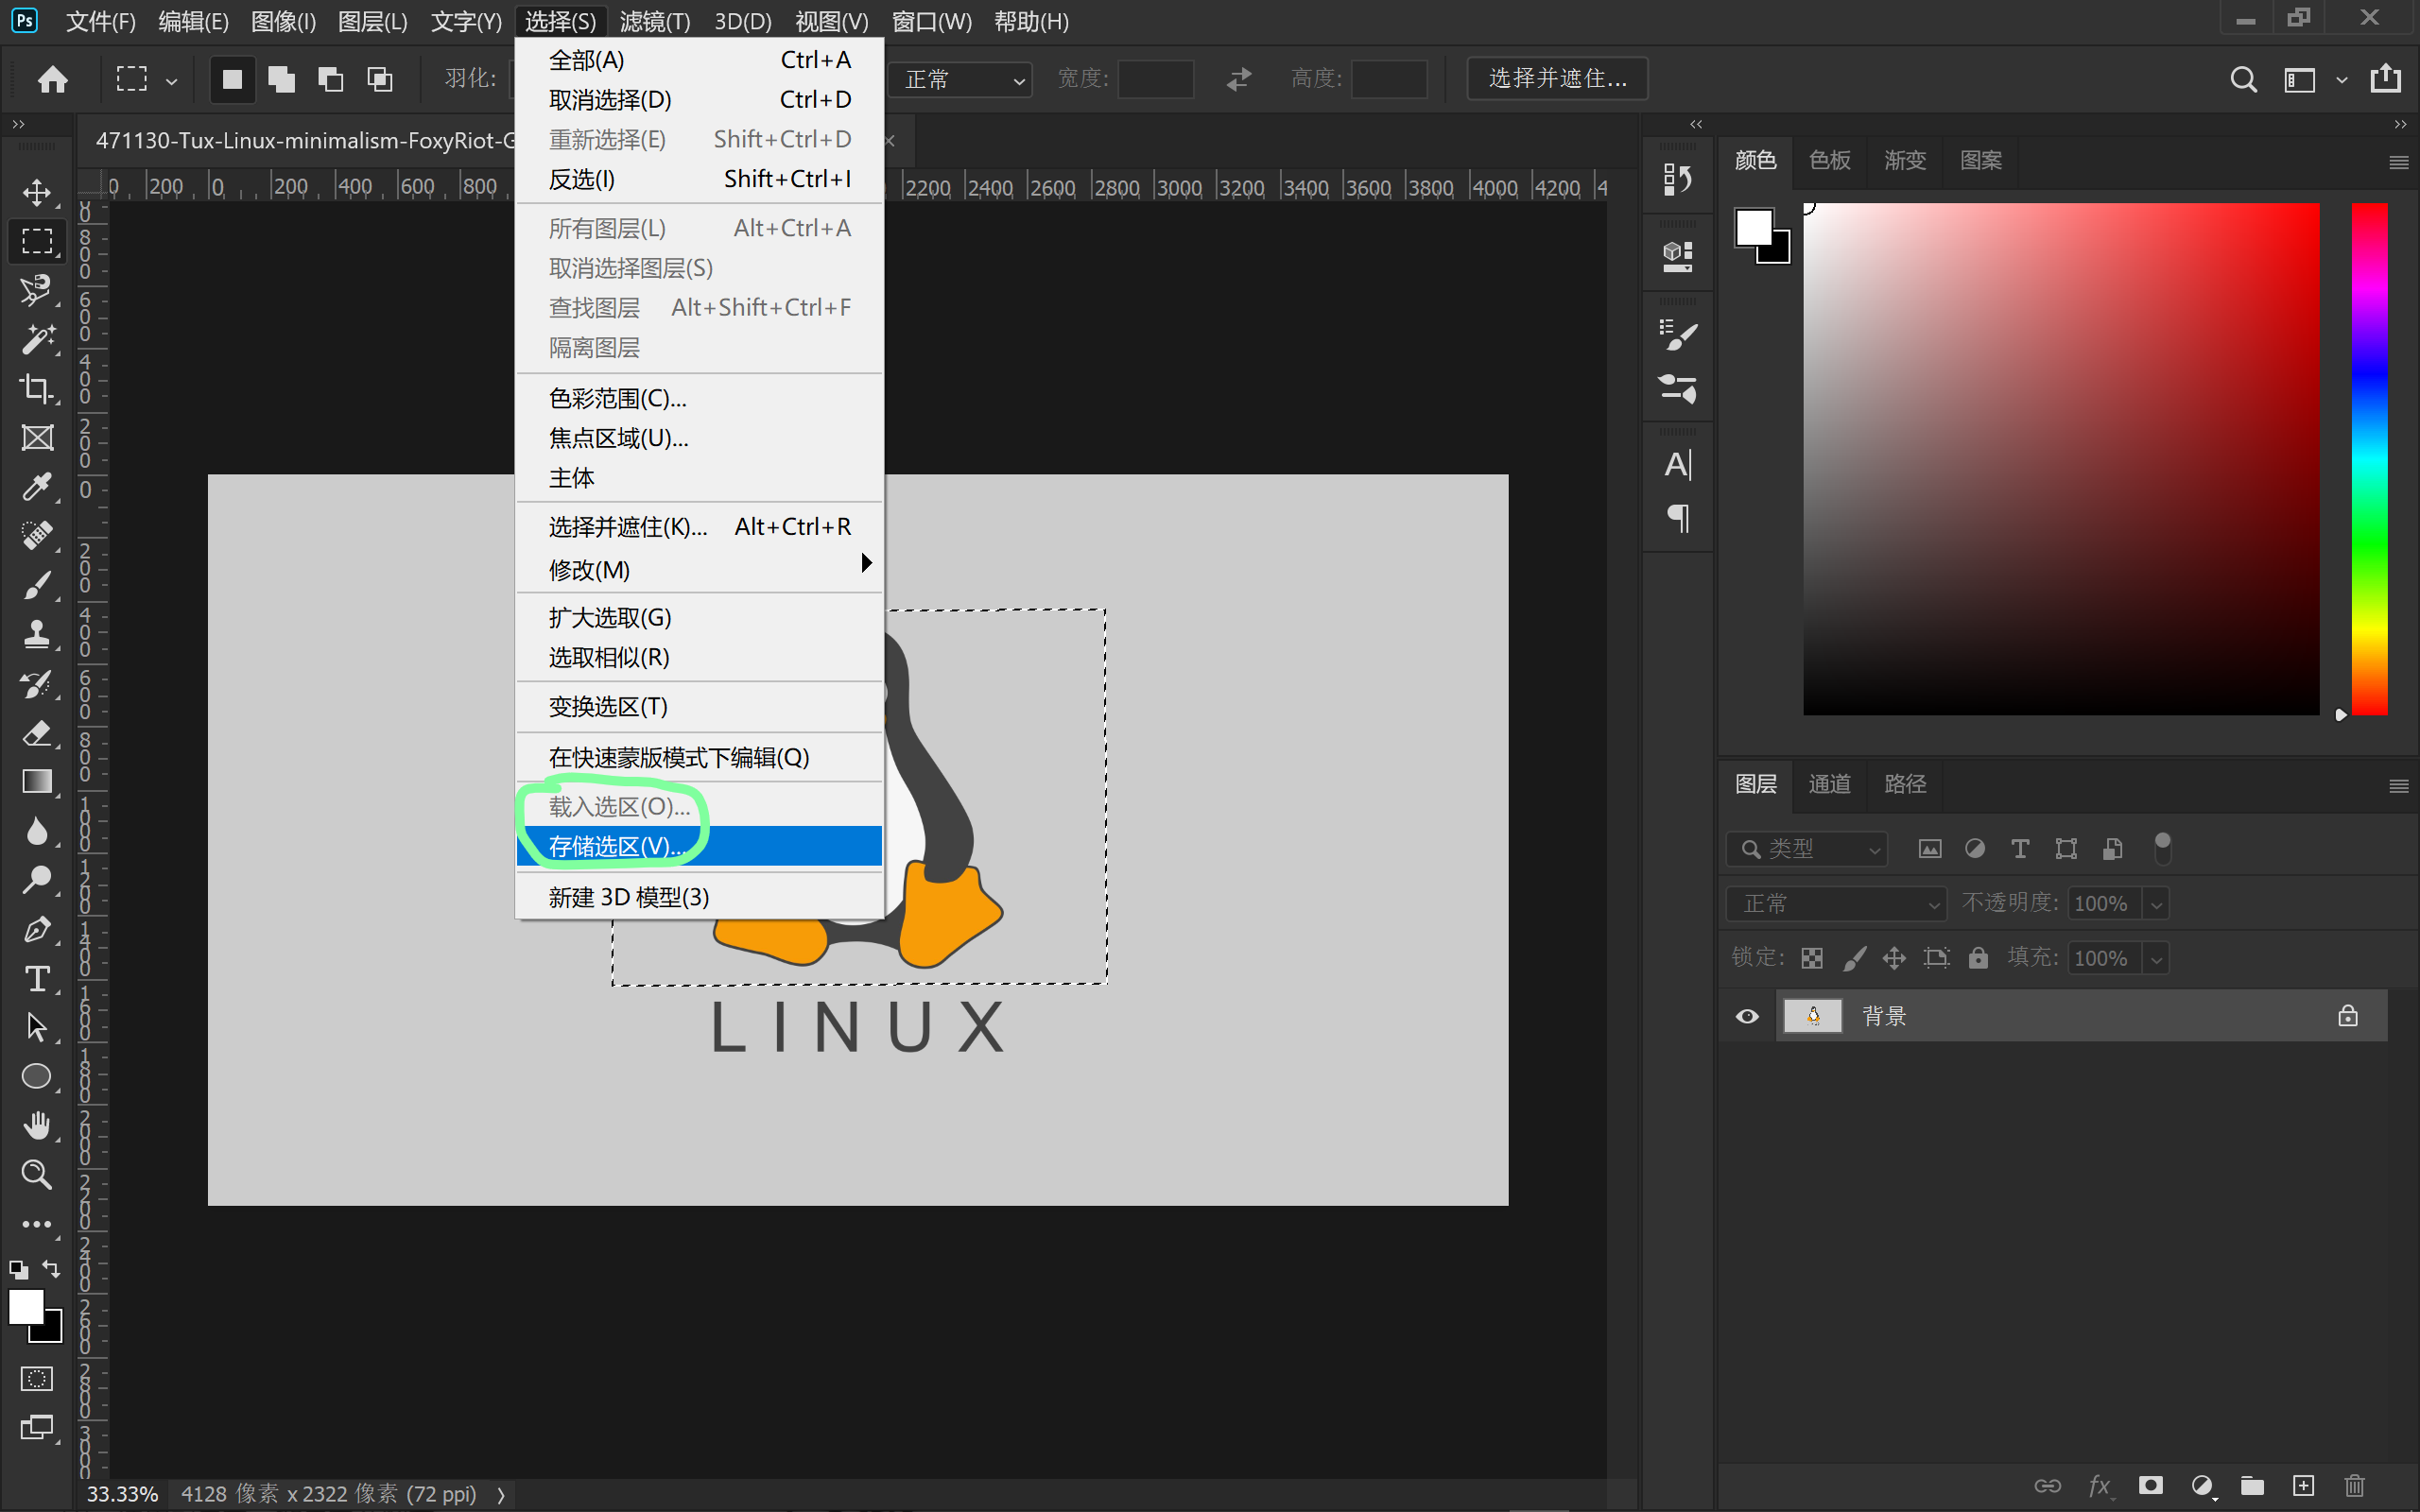Select the Path Selection tool
The width and height of the screenshot is (2420, 1512).
coord(37,1027)
